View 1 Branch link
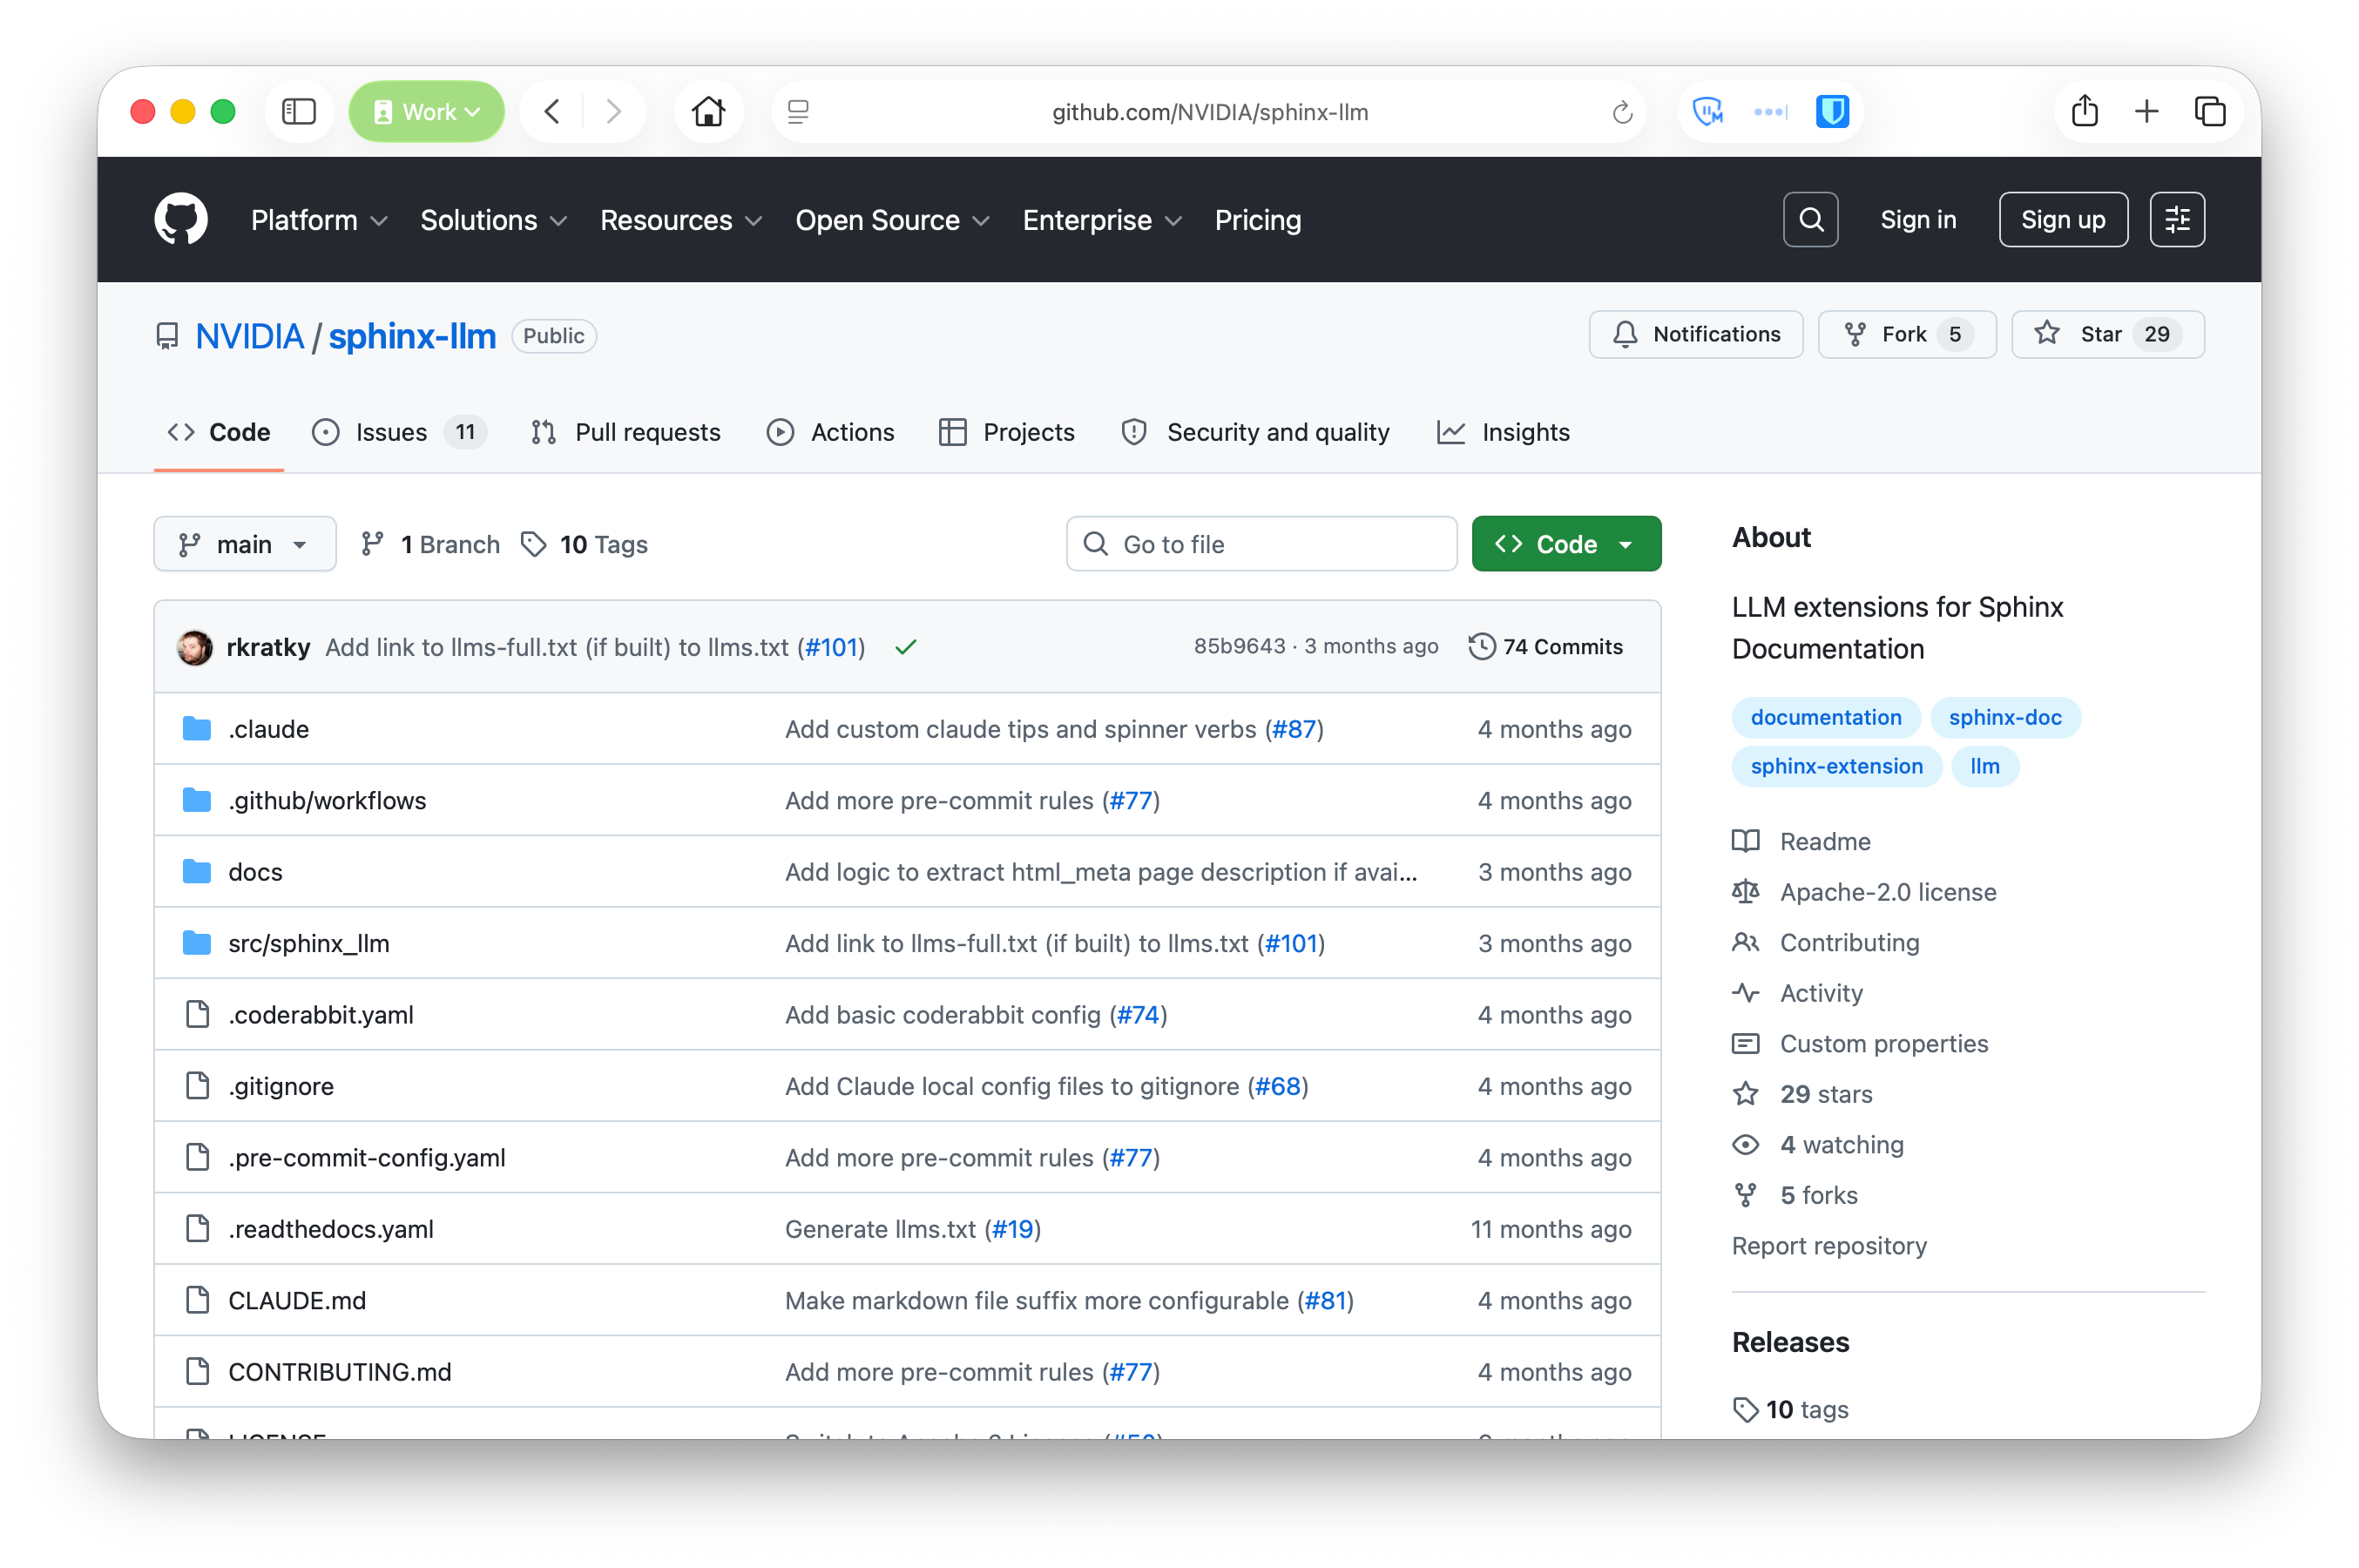Screen dimensions: 2359x1568 point(431,544)
